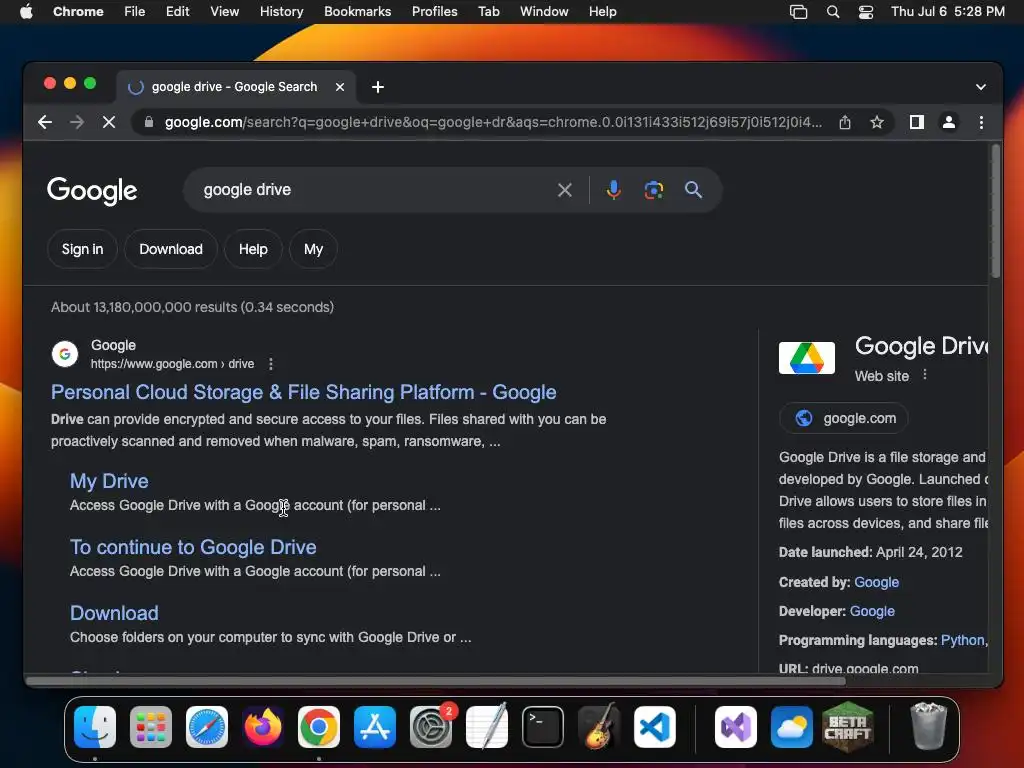Stop loading the page
This screenshot has height=768, width=1024.
(x=109, y=122)
